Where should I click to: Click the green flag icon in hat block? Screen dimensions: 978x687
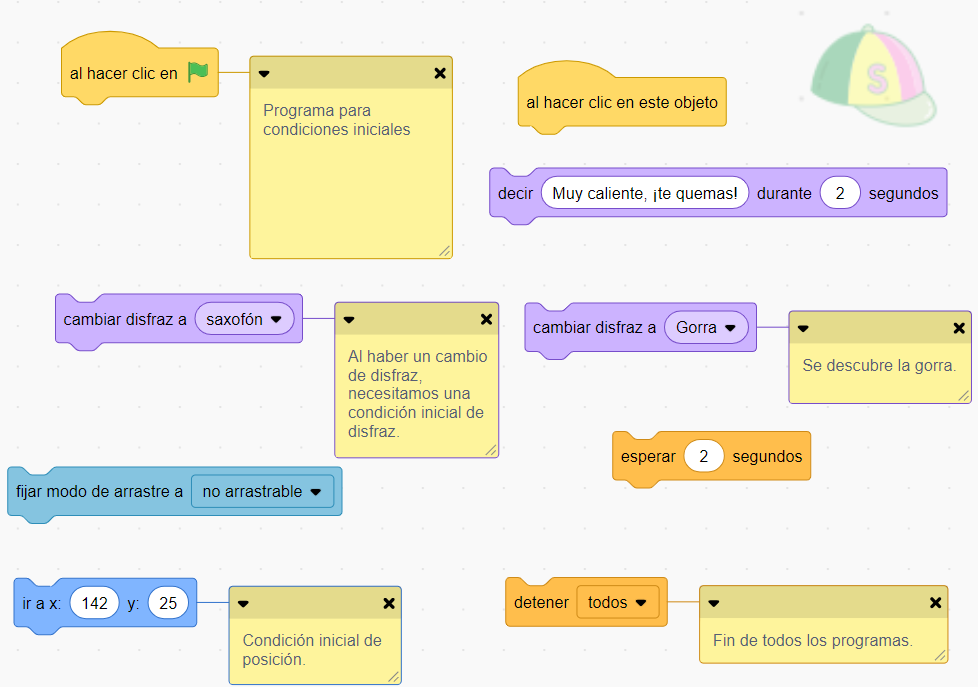[198, 73]
